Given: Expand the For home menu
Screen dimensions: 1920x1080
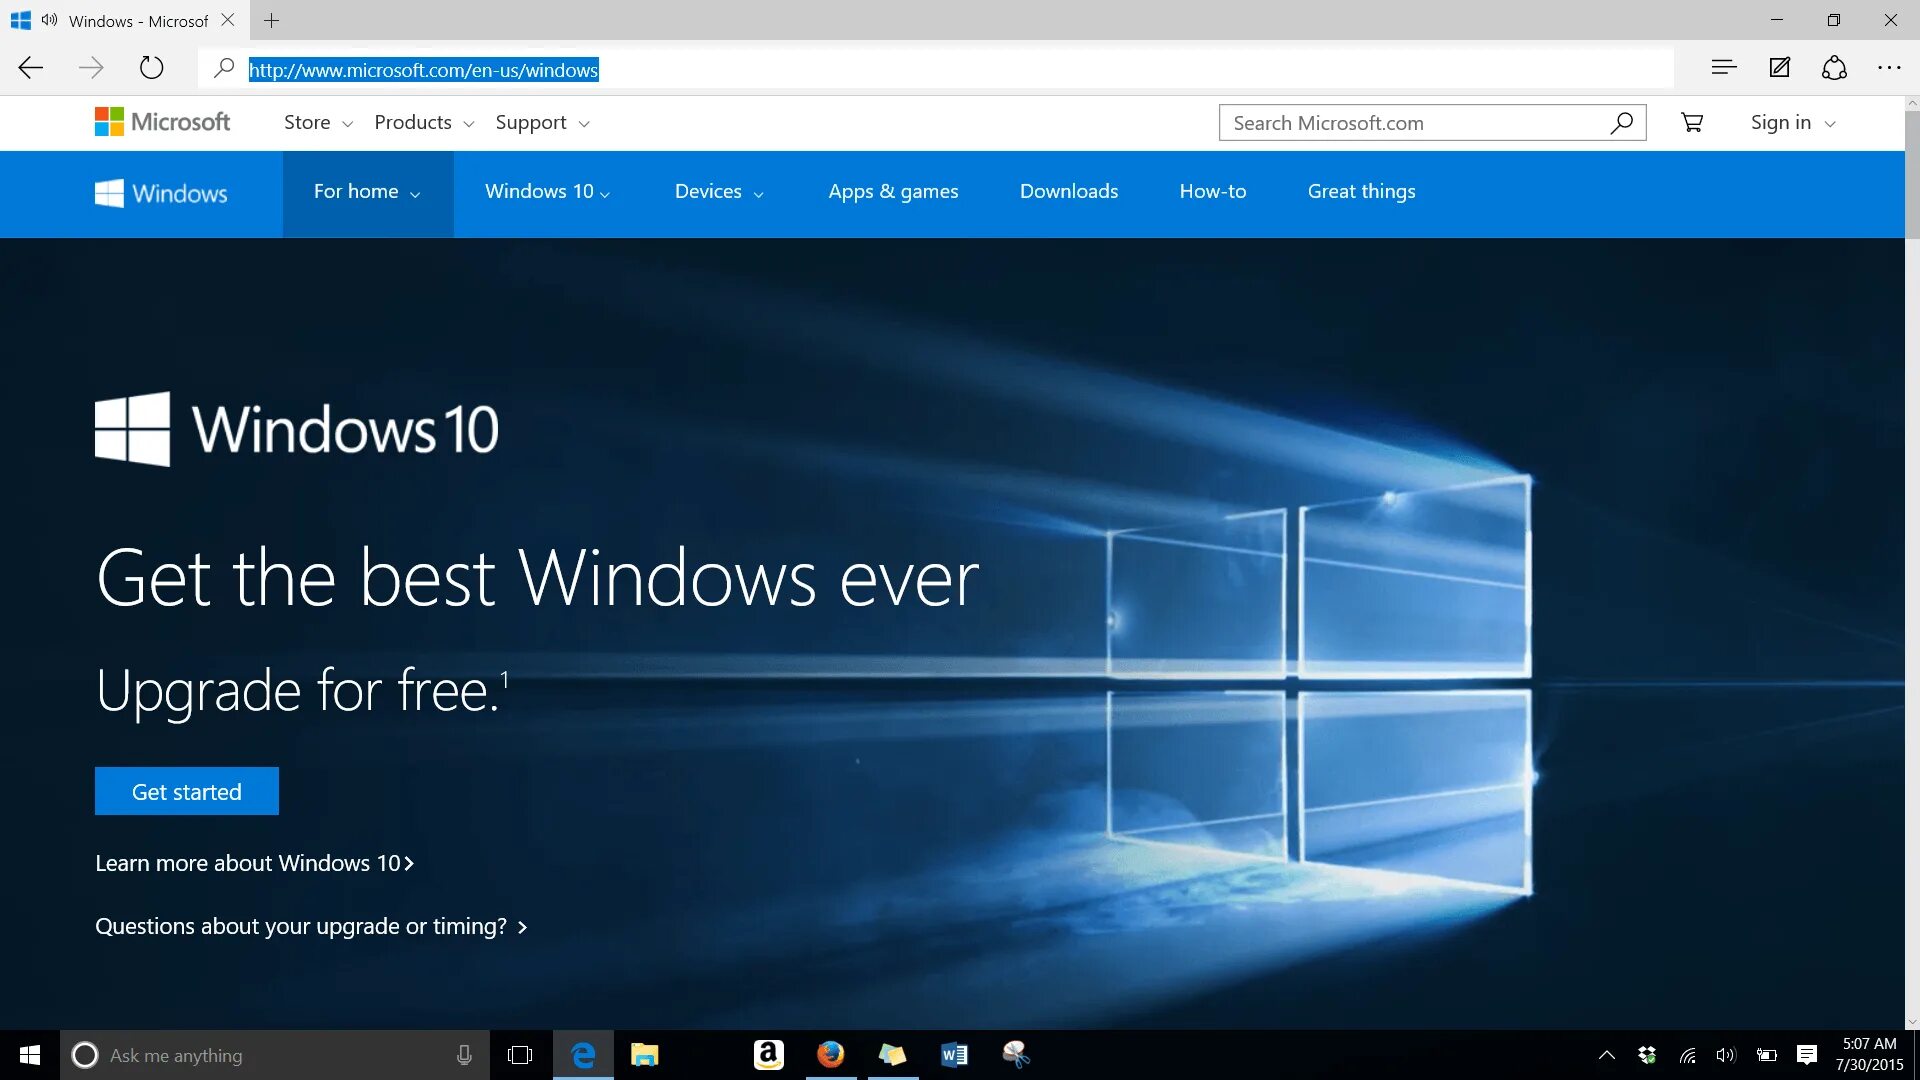Looking at the screenshot, I should [367, 192].
